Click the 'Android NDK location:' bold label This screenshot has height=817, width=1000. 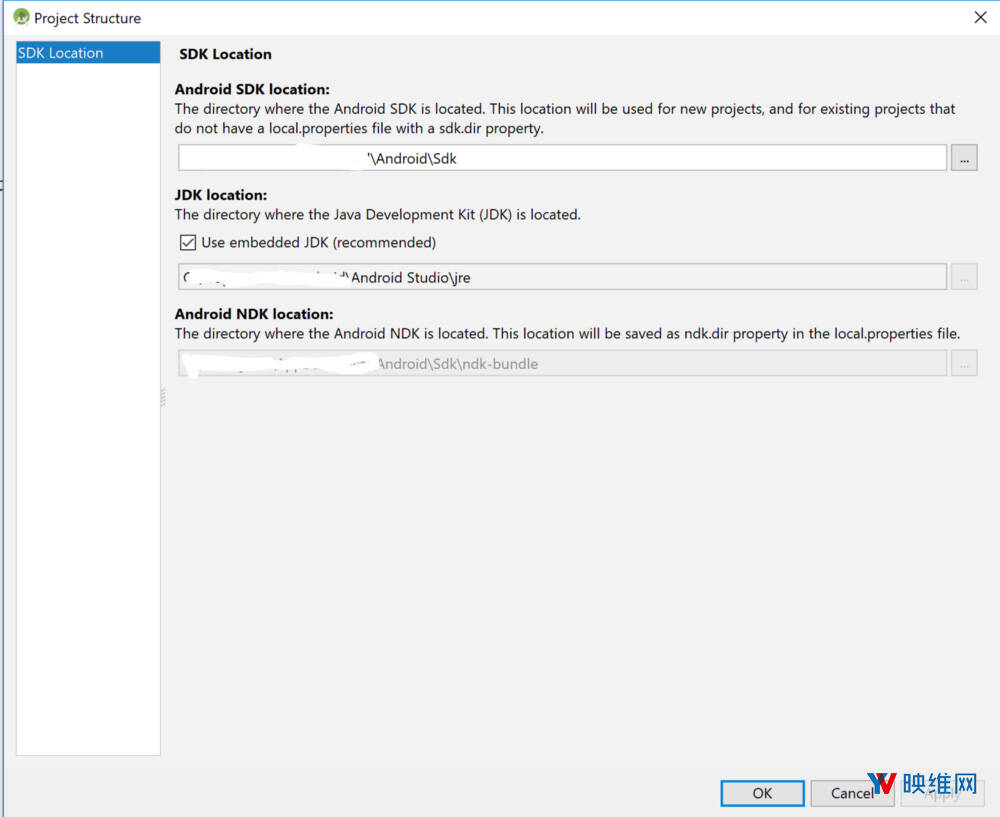tap(254, 313)
